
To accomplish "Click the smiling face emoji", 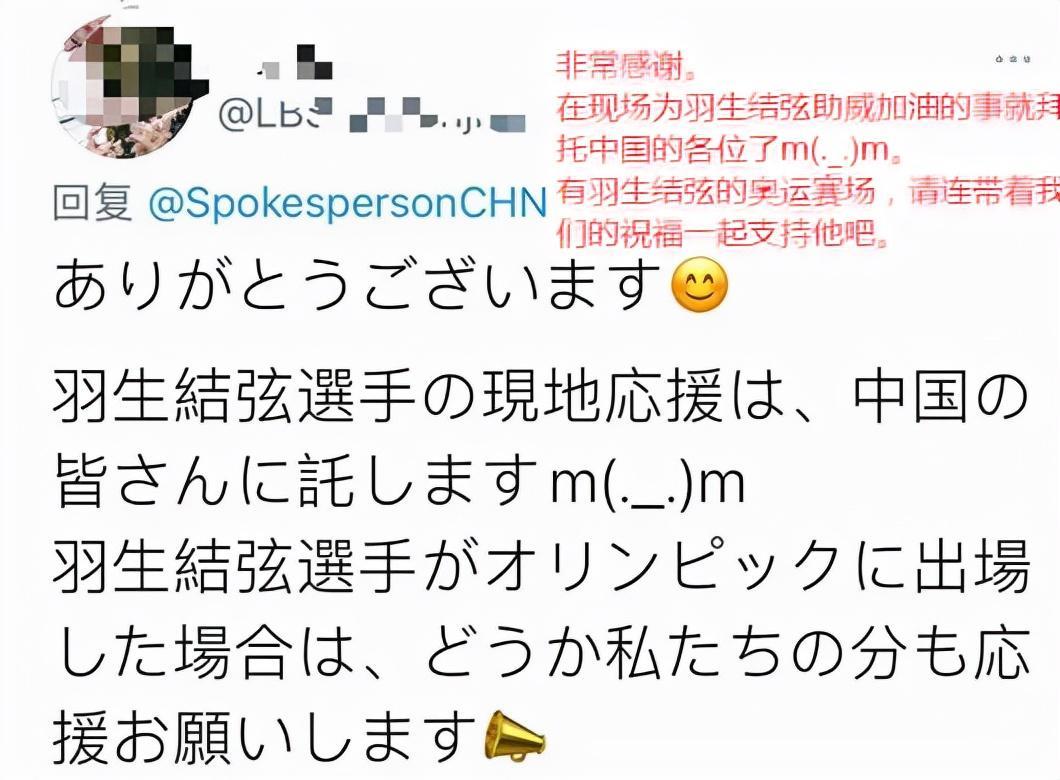I will coord(699,285).
